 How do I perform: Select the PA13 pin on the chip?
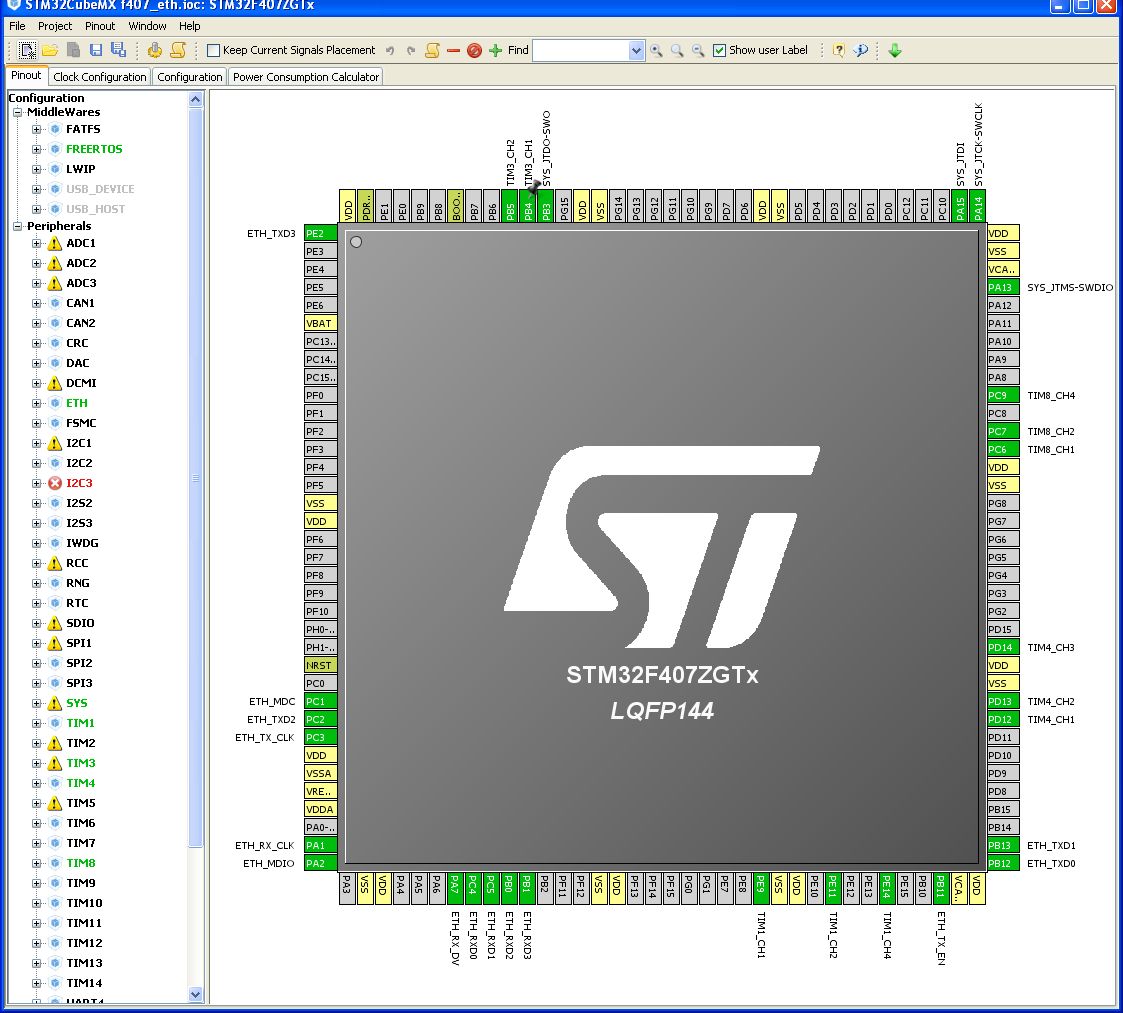[x=1002, y=288]
